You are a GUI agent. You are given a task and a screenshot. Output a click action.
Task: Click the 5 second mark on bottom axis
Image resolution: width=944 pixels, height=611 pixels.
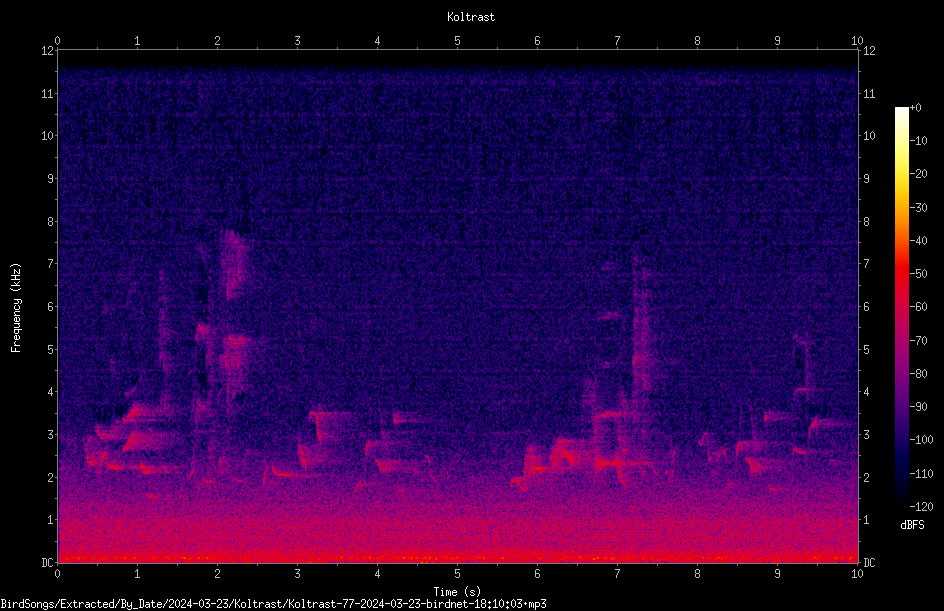click(x=457, y=574)
